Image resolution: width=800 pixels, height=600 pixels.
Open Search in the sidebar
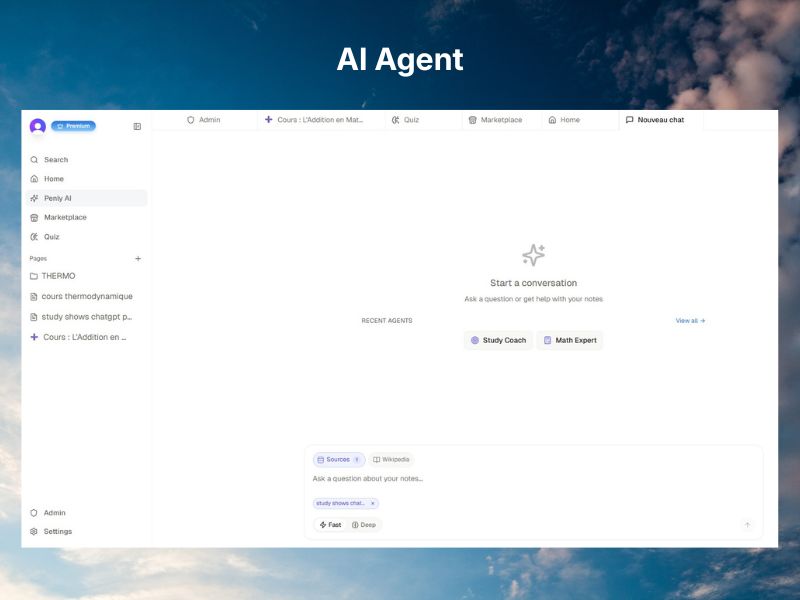[56, 160]
